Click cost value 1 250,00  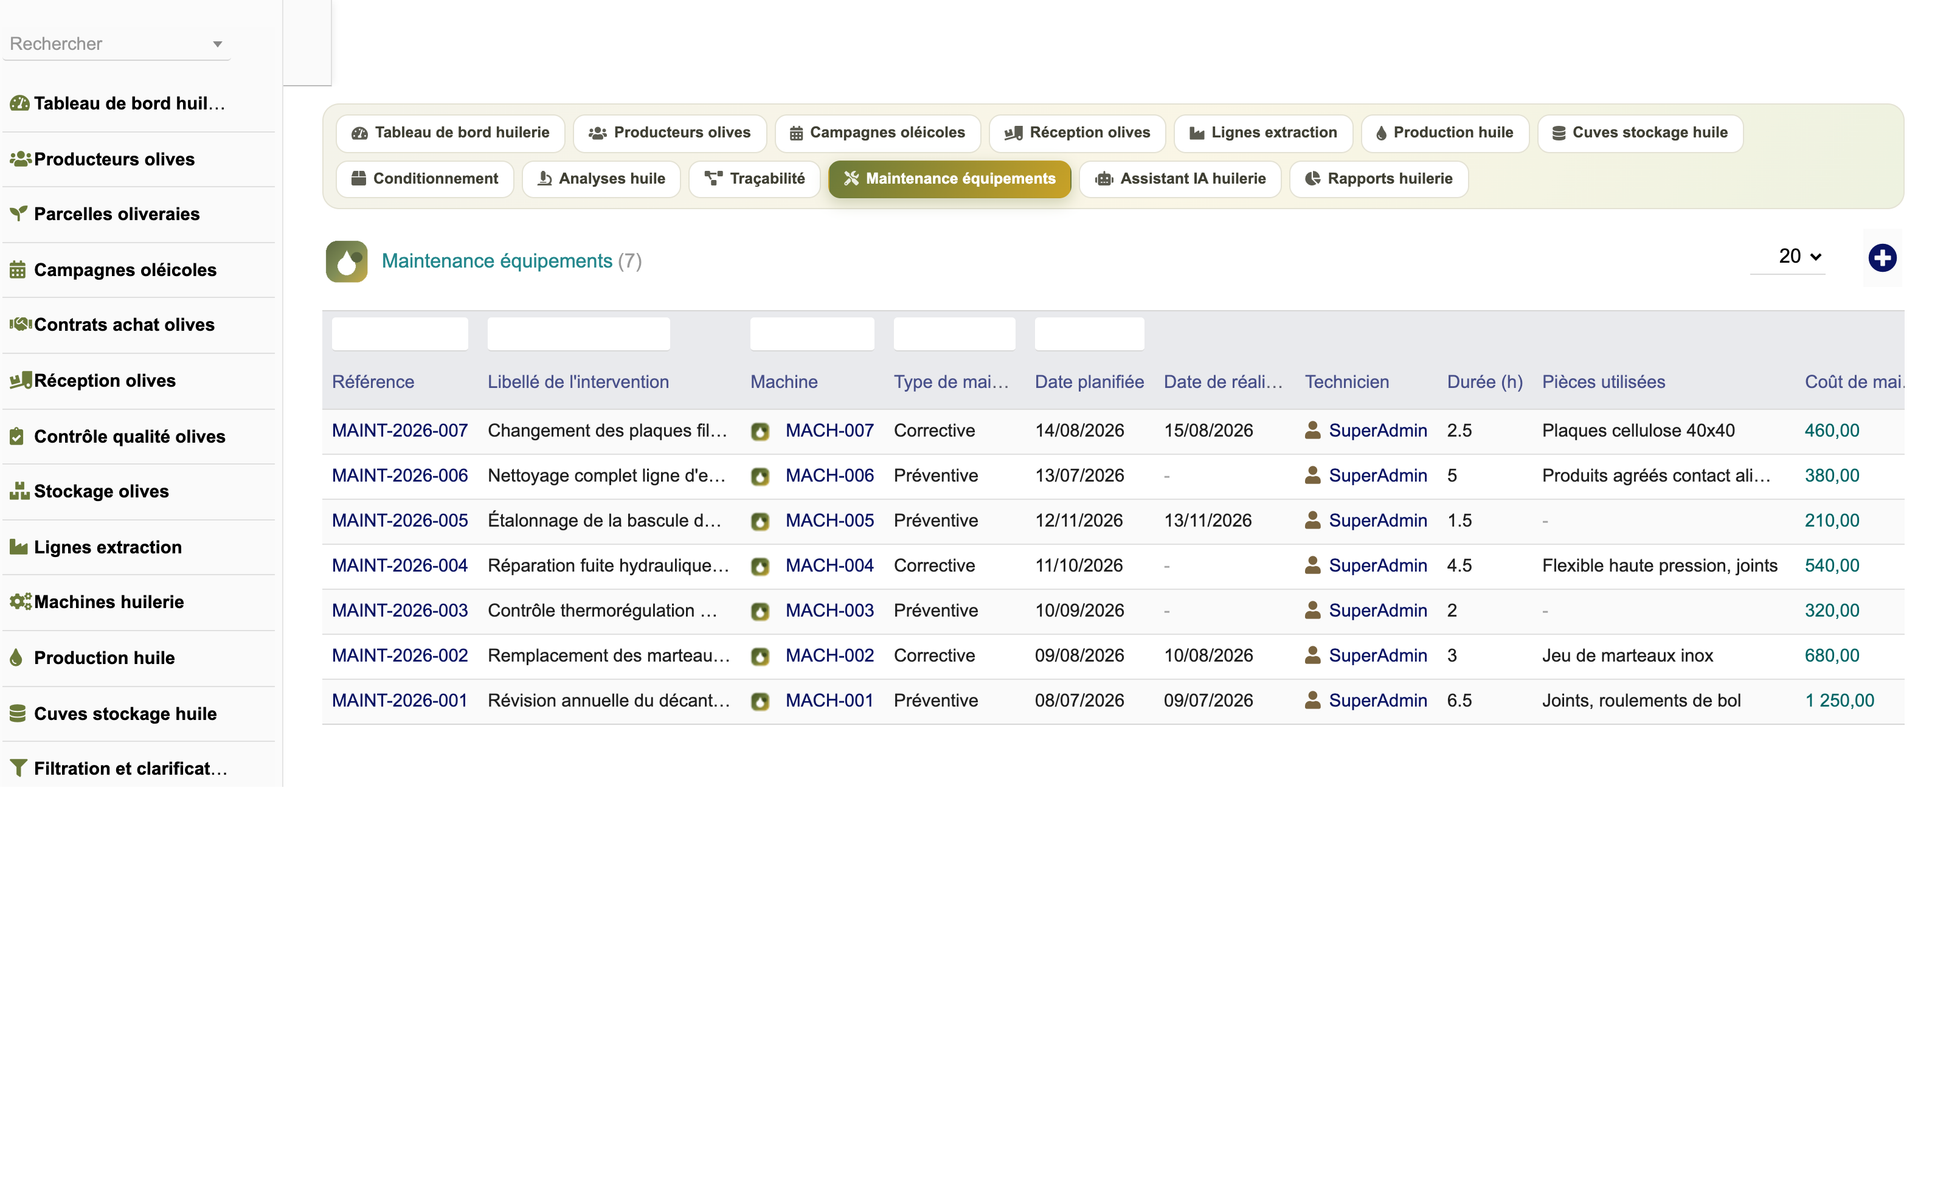tap(1840, 701)
